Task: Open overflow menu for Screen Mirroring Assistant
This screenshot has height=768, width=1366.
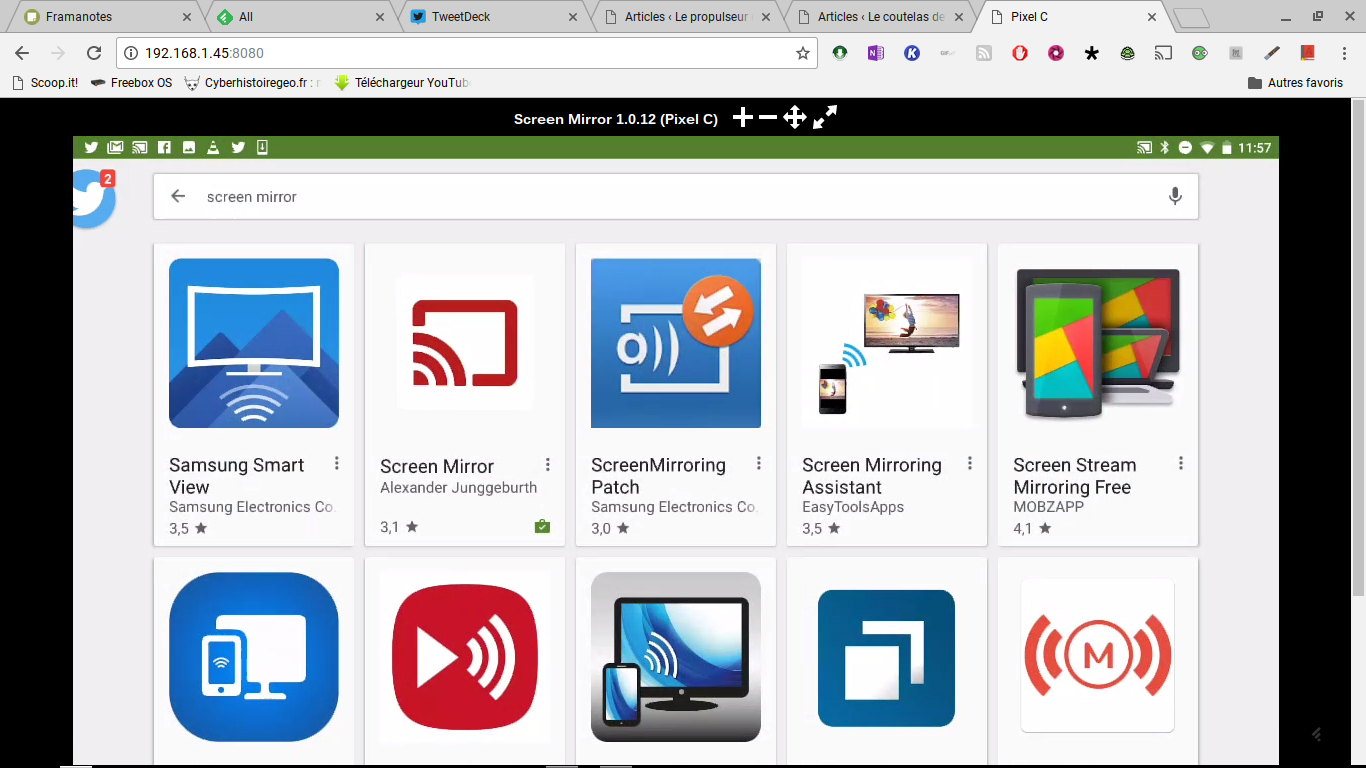Action: coord(970,463)
